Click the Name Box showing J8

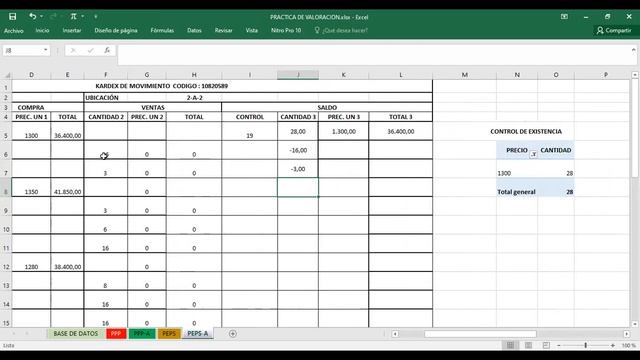click(x=22, y=50)
